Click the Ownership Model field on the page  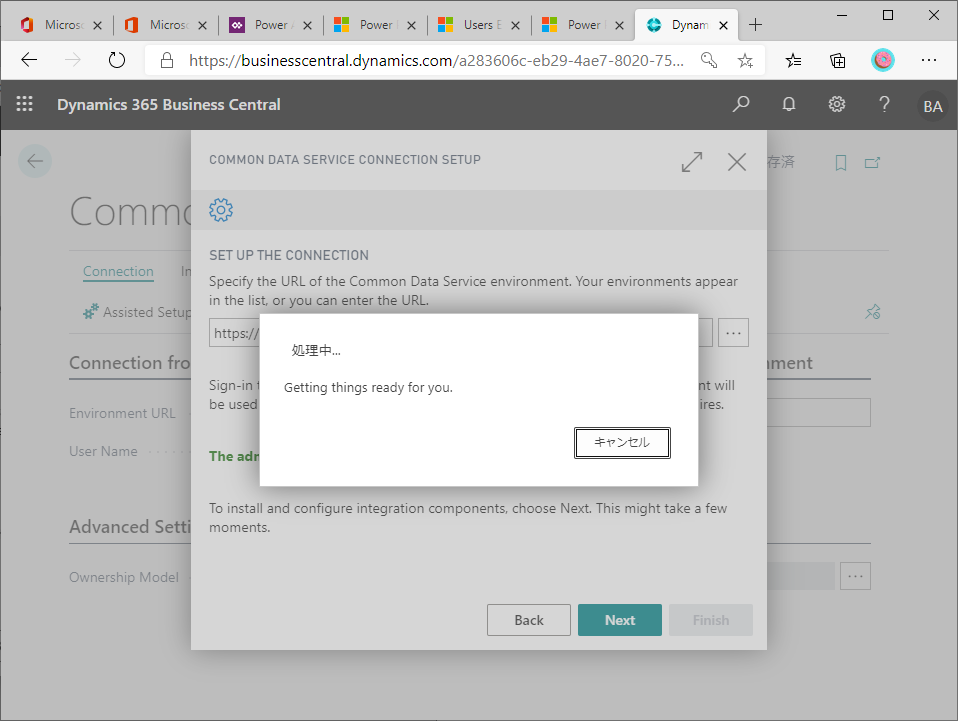point(800,576)
